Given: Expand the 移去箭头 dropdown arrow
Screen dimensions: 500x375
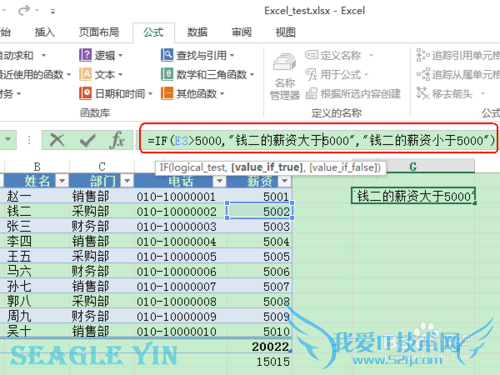Looking at the screenshot, I should point(483,93).
